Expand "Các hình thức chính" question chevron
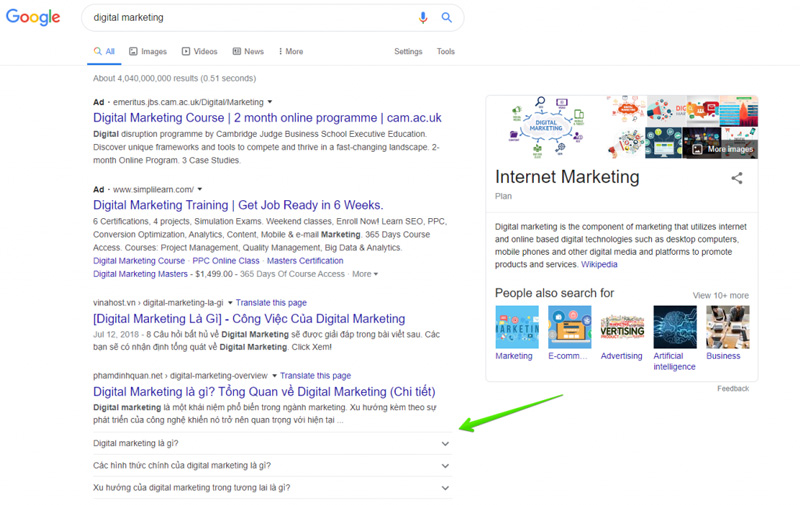800x505 pixels. 445,465
